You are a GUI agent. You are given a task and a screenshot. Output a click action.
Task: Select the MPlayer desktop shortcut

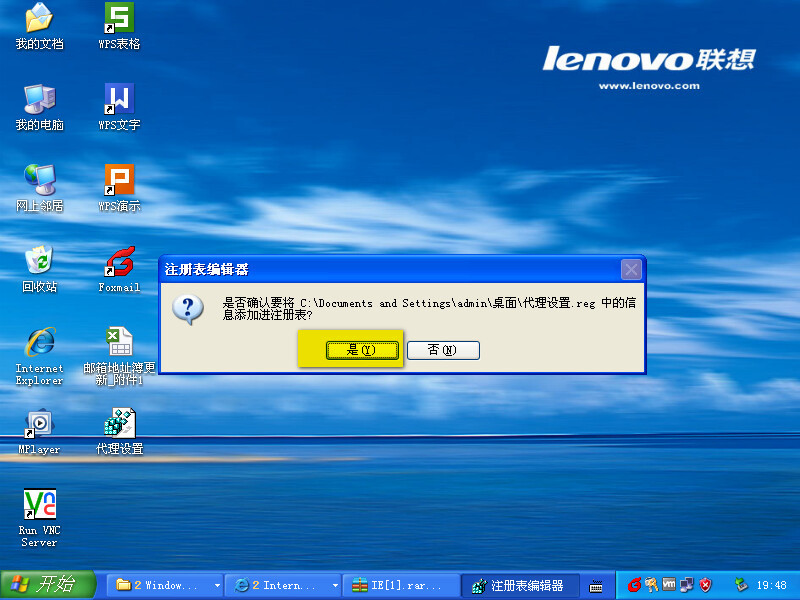(39, 424)
